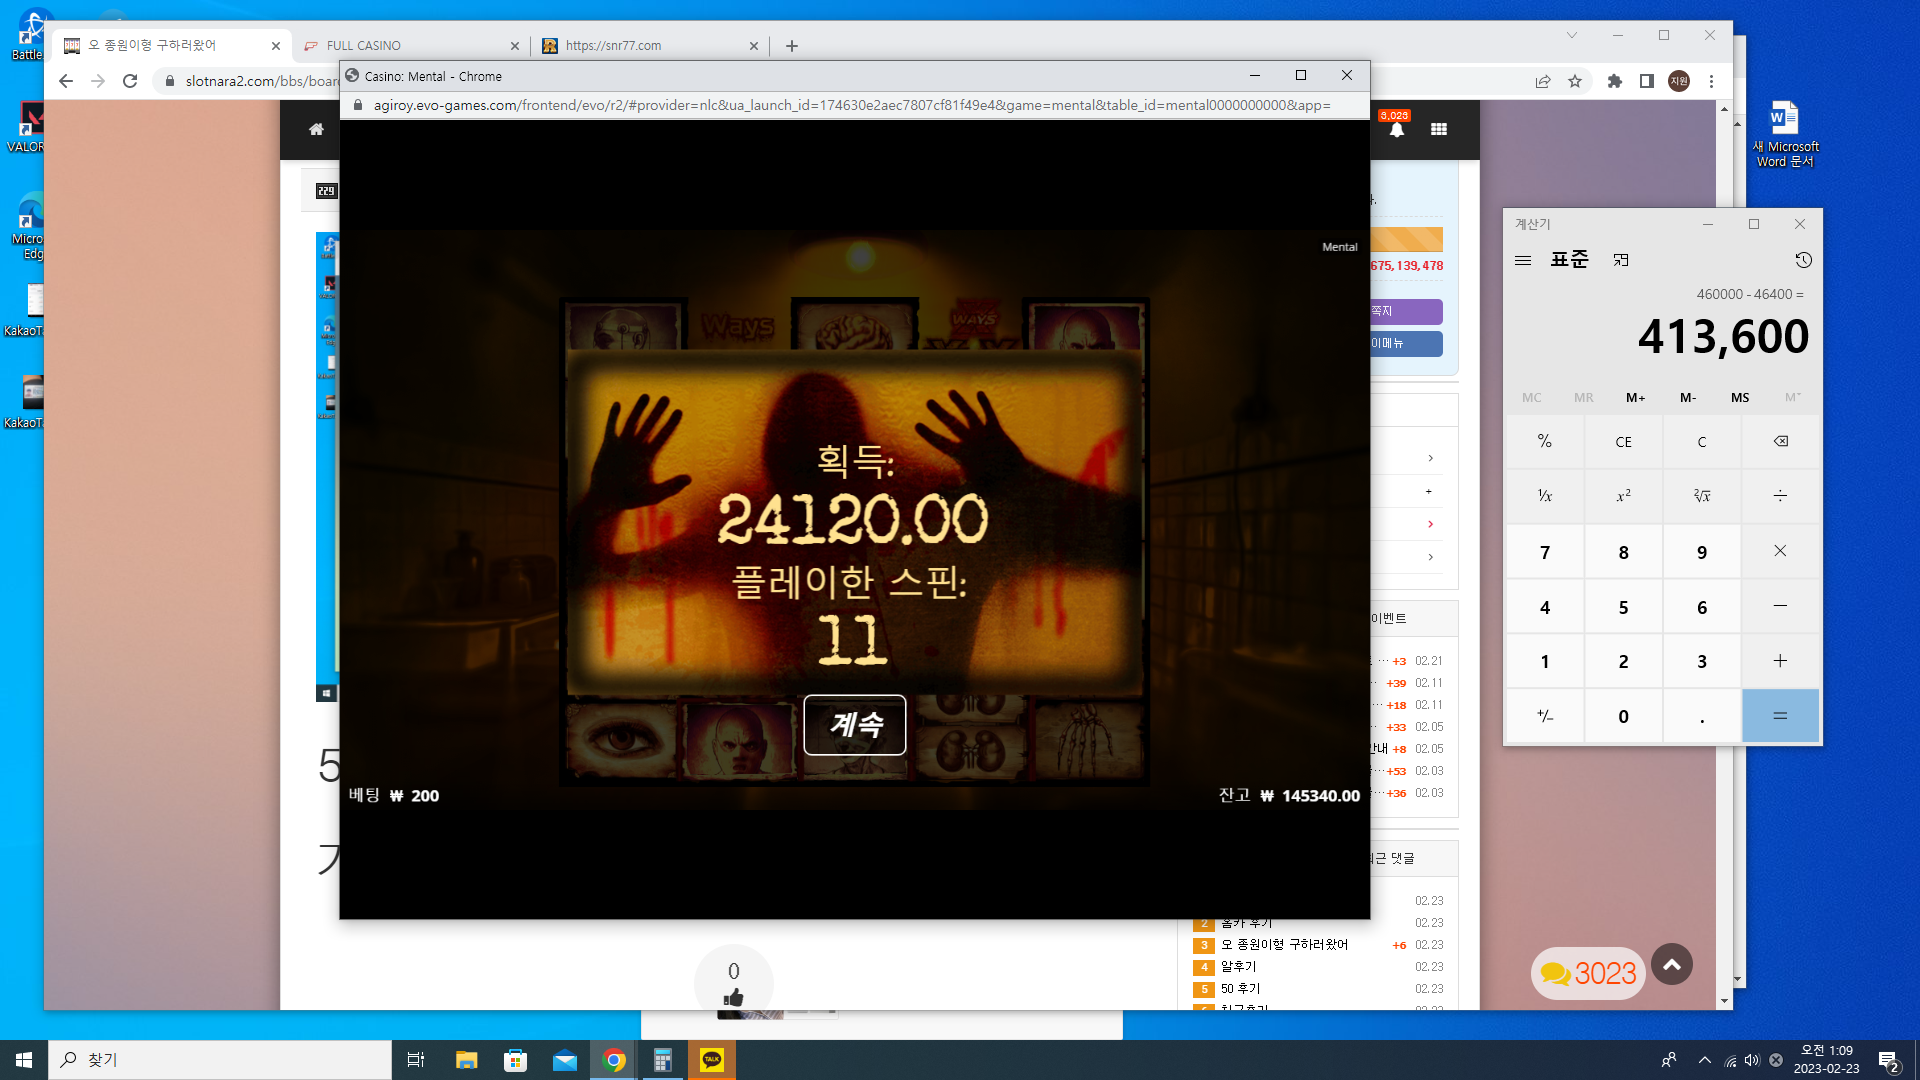Open calculator navigation hamburger menu
Viewport: 1920px width, 1080px height.
1523,260
